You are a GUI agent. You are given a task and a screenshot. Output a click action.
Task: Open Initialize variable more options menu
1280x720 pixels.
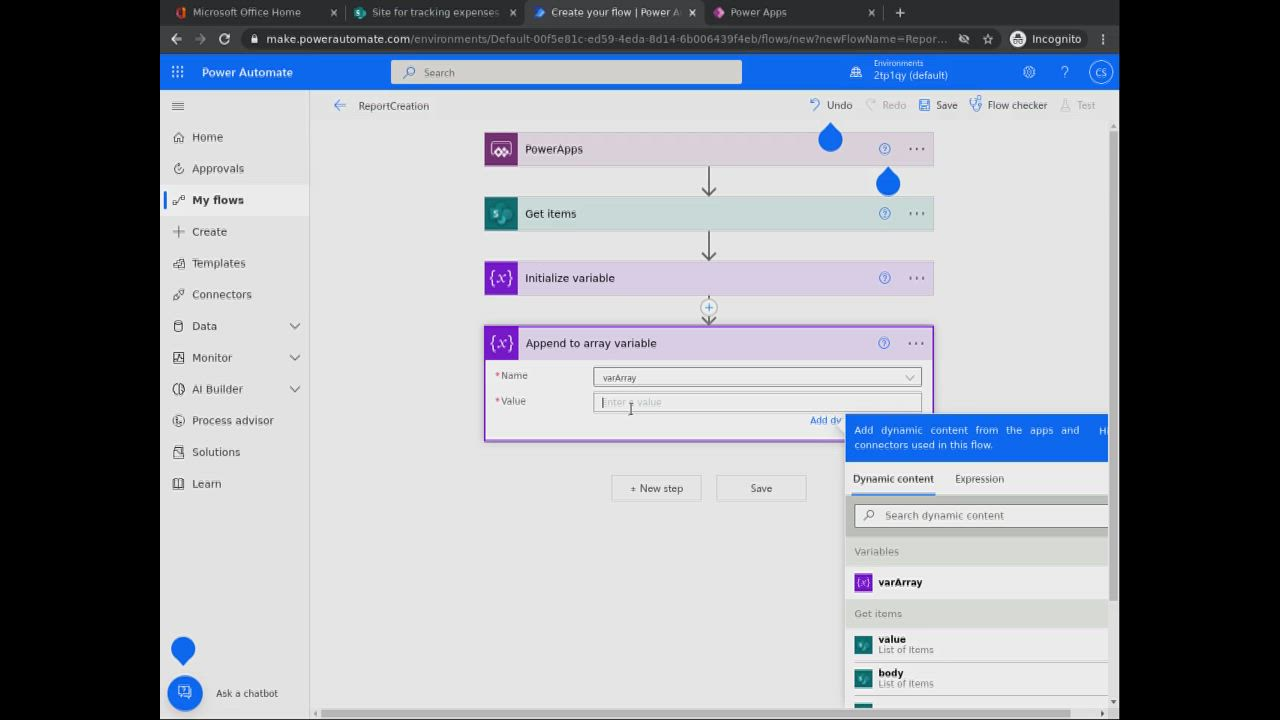tap(916, 278)
